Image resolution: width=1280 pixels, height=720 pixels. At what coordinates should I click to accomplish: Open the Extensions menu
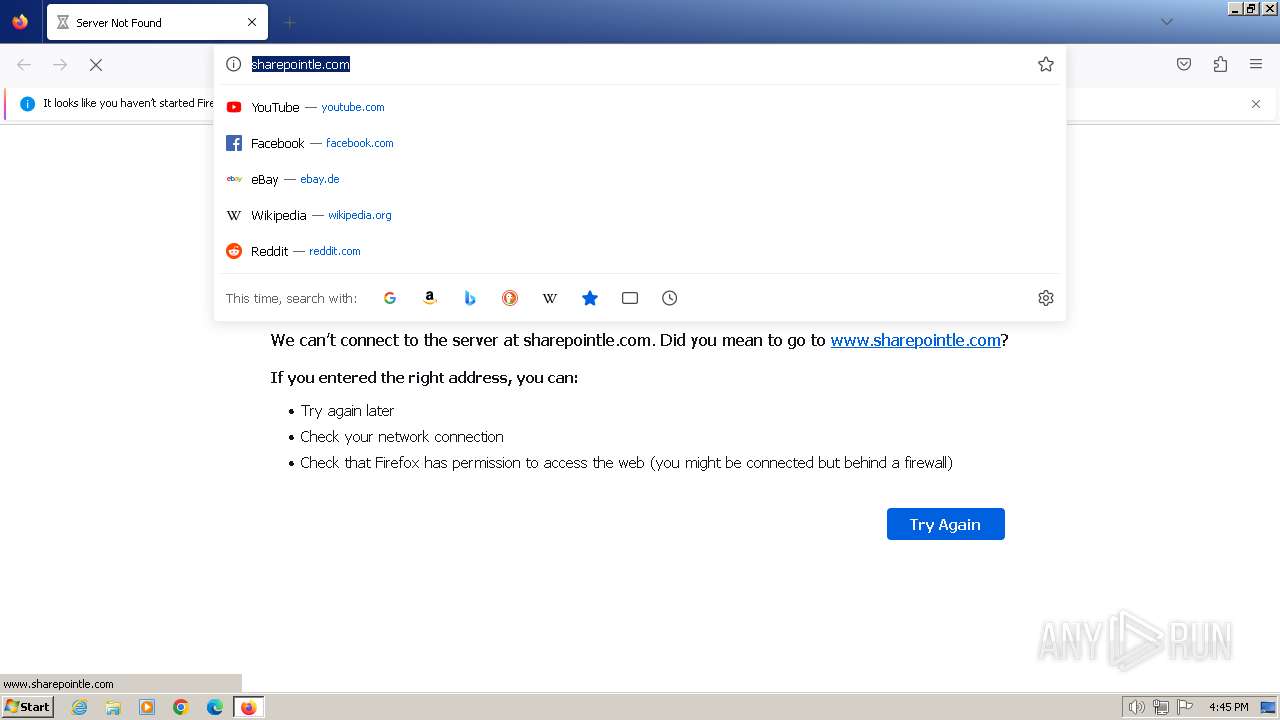[x=1220, y=64]
